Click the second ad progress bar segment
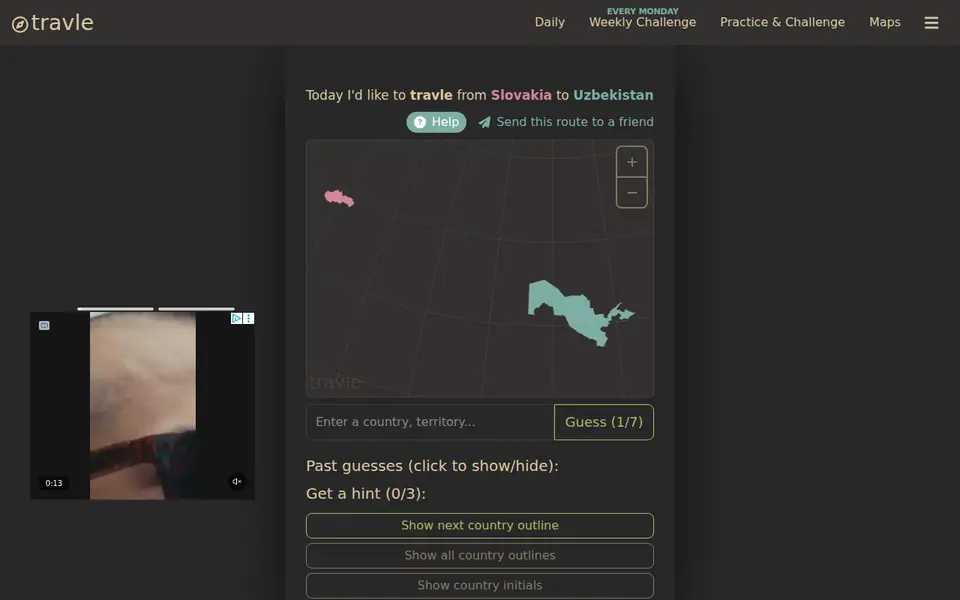 point(197,309)
